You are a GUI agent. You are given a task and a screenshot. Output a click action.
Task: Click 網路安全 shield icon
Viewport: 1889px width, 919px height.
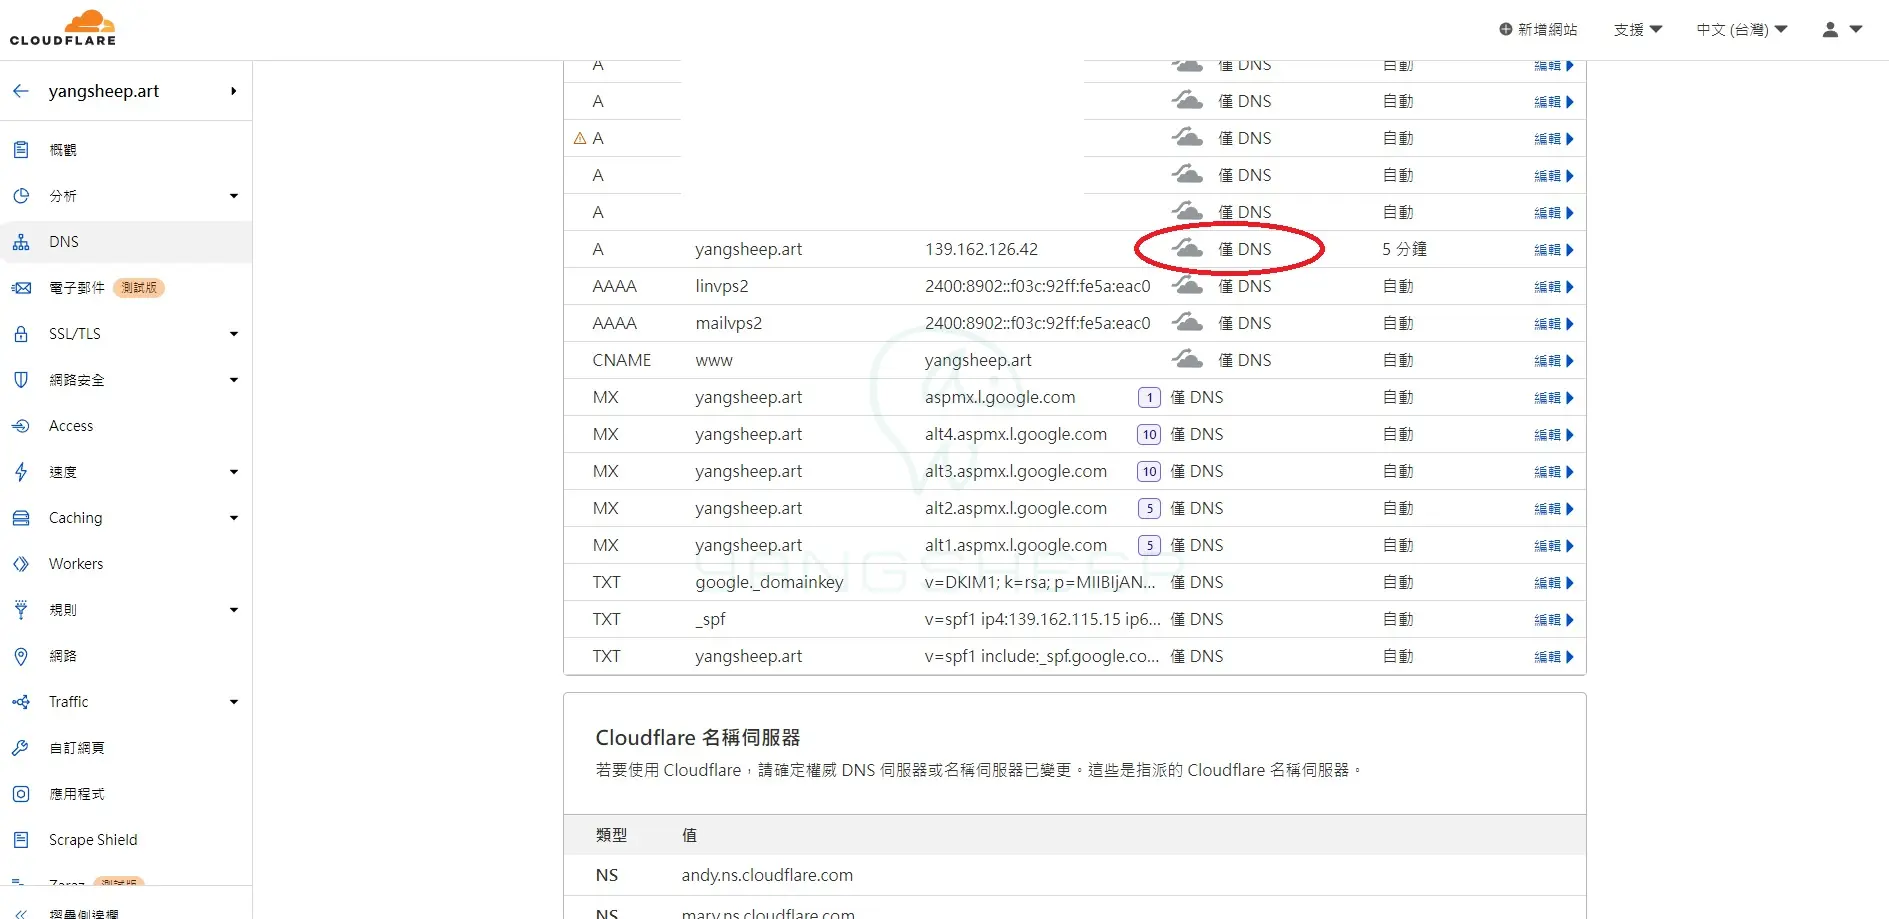[21, 380]
